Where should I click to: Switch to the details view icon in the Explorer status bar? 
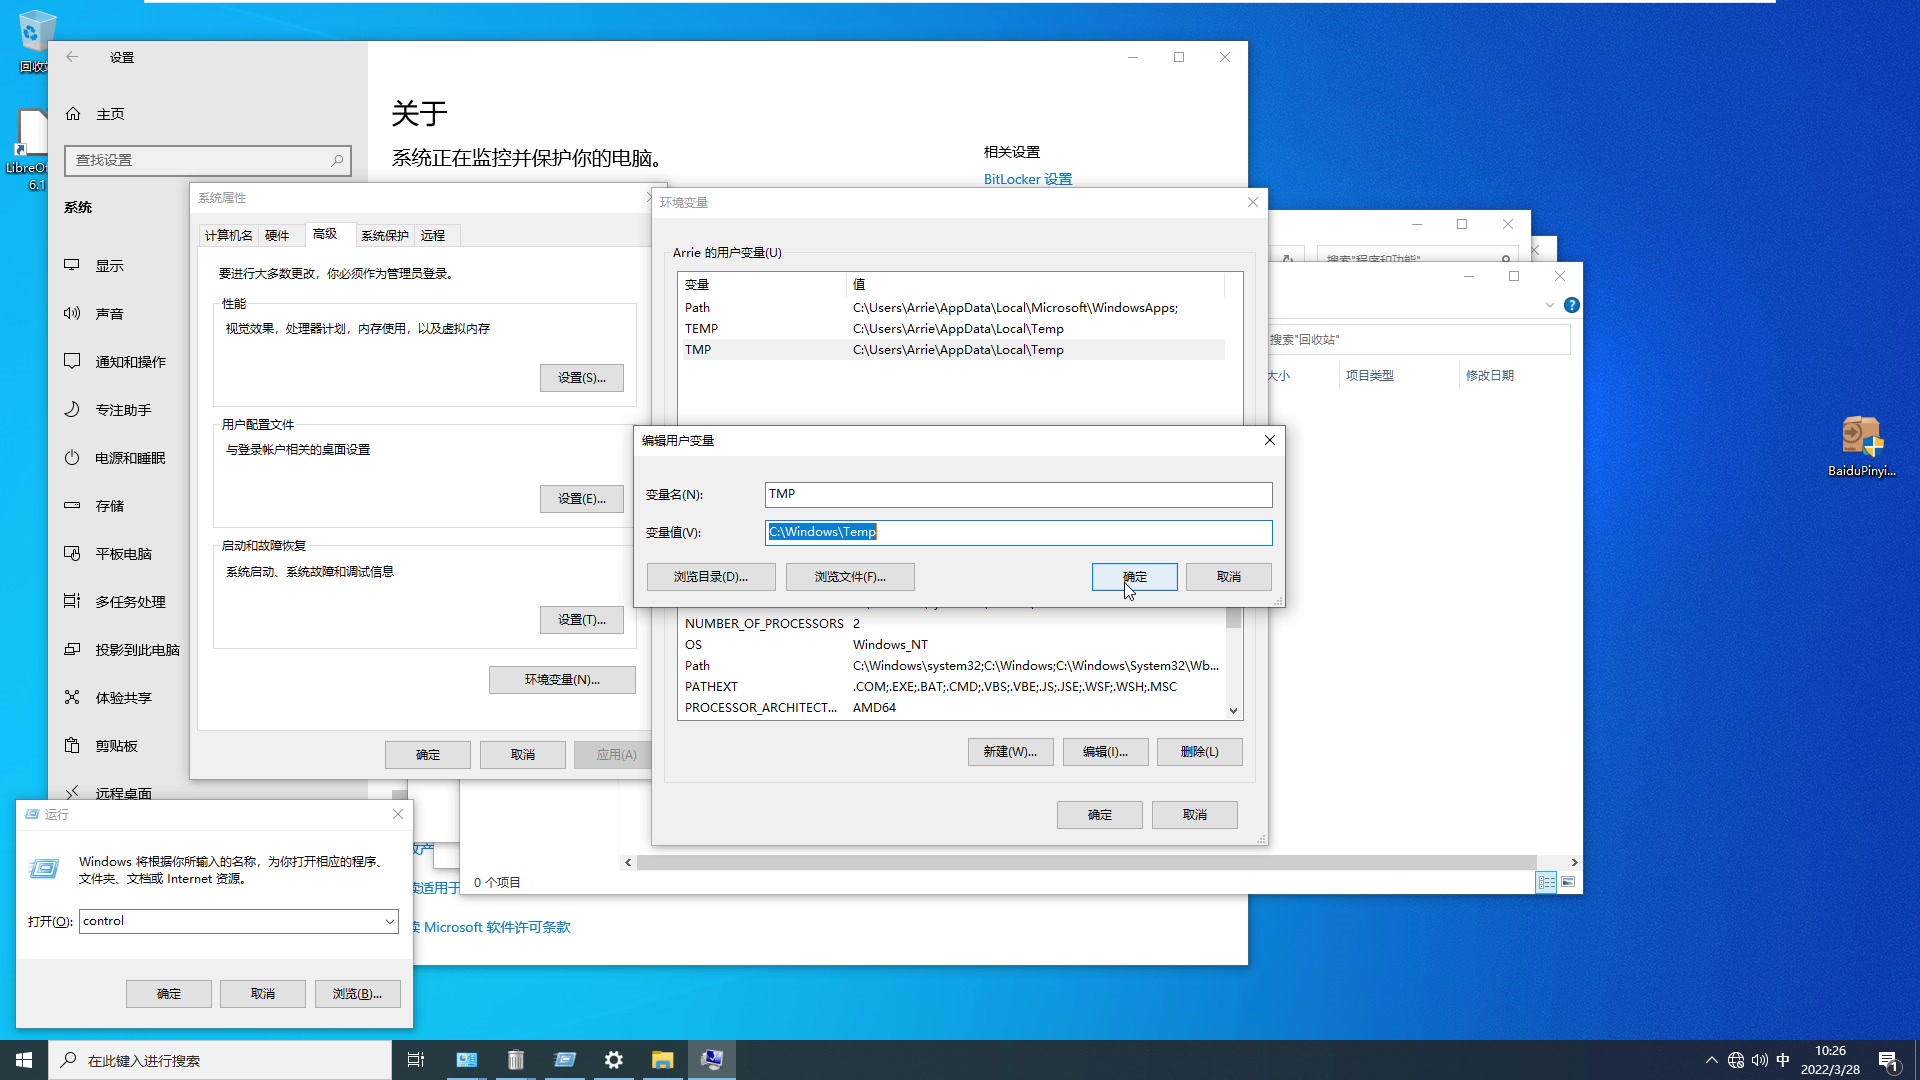[x=1547, y=882]
